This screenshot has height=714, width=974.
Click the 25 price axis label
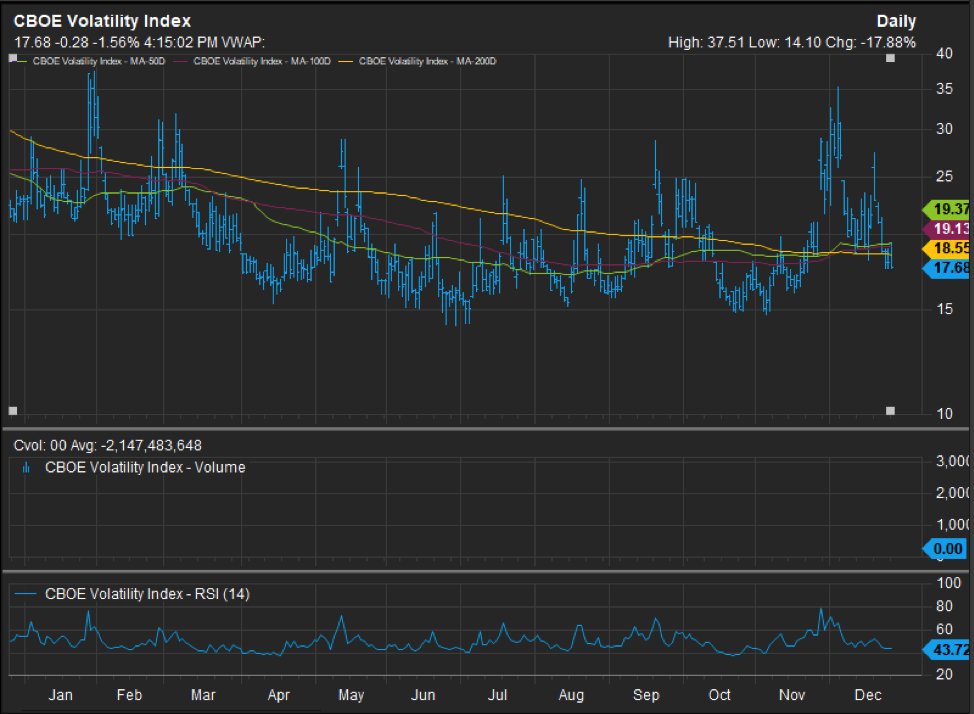click(944, 176)
